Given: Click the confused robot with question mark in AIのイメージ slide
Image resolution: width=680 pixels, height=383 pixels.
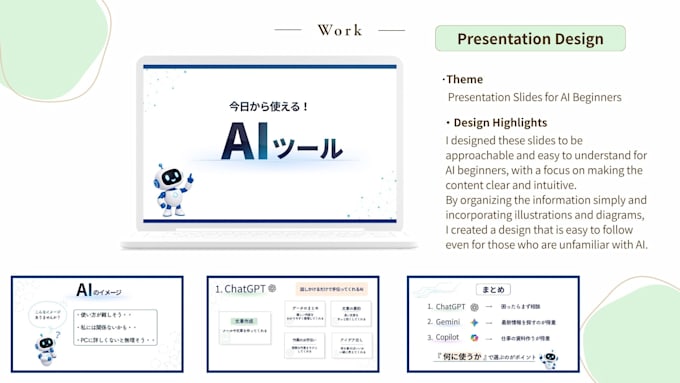Looking at the screenshot, I should [47, 348].
